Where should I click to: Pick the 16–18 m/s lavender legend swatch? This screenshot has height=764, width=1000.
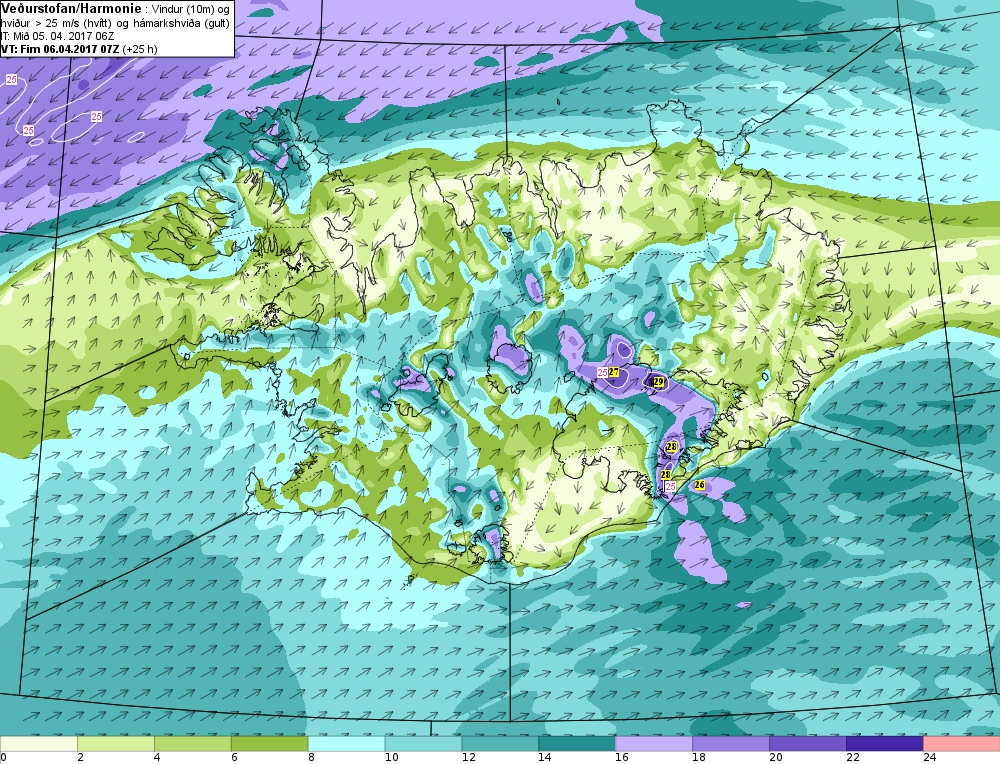[x=654, y=744]
